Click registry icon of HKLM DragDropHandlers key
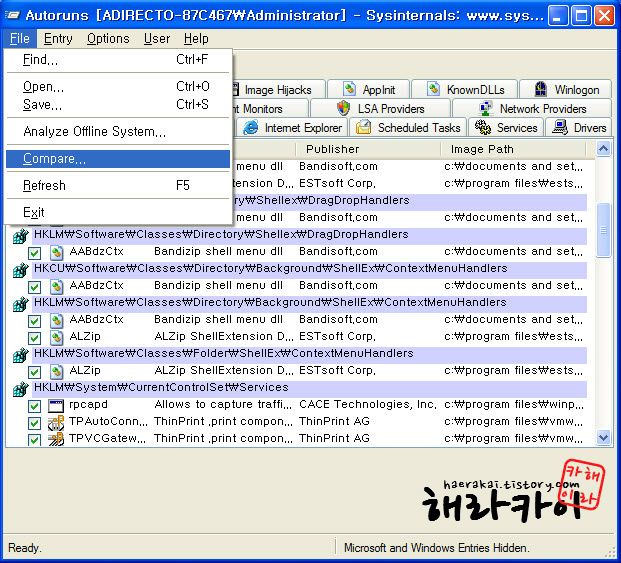This screenshot has width=621, height=563. click(21, 236)
